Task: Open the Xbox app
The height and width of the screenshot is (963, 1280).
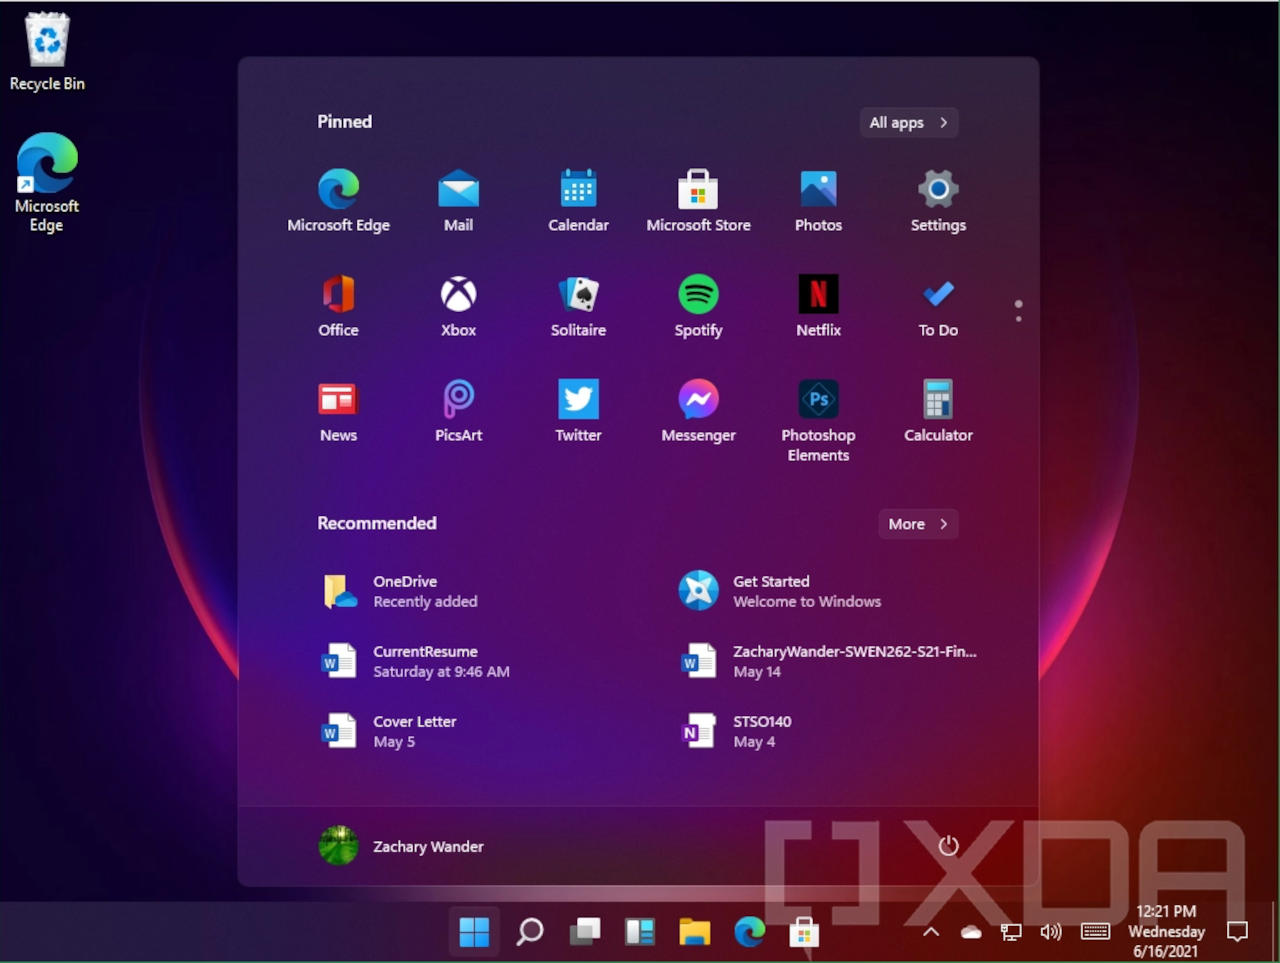Action: [459, 306]
